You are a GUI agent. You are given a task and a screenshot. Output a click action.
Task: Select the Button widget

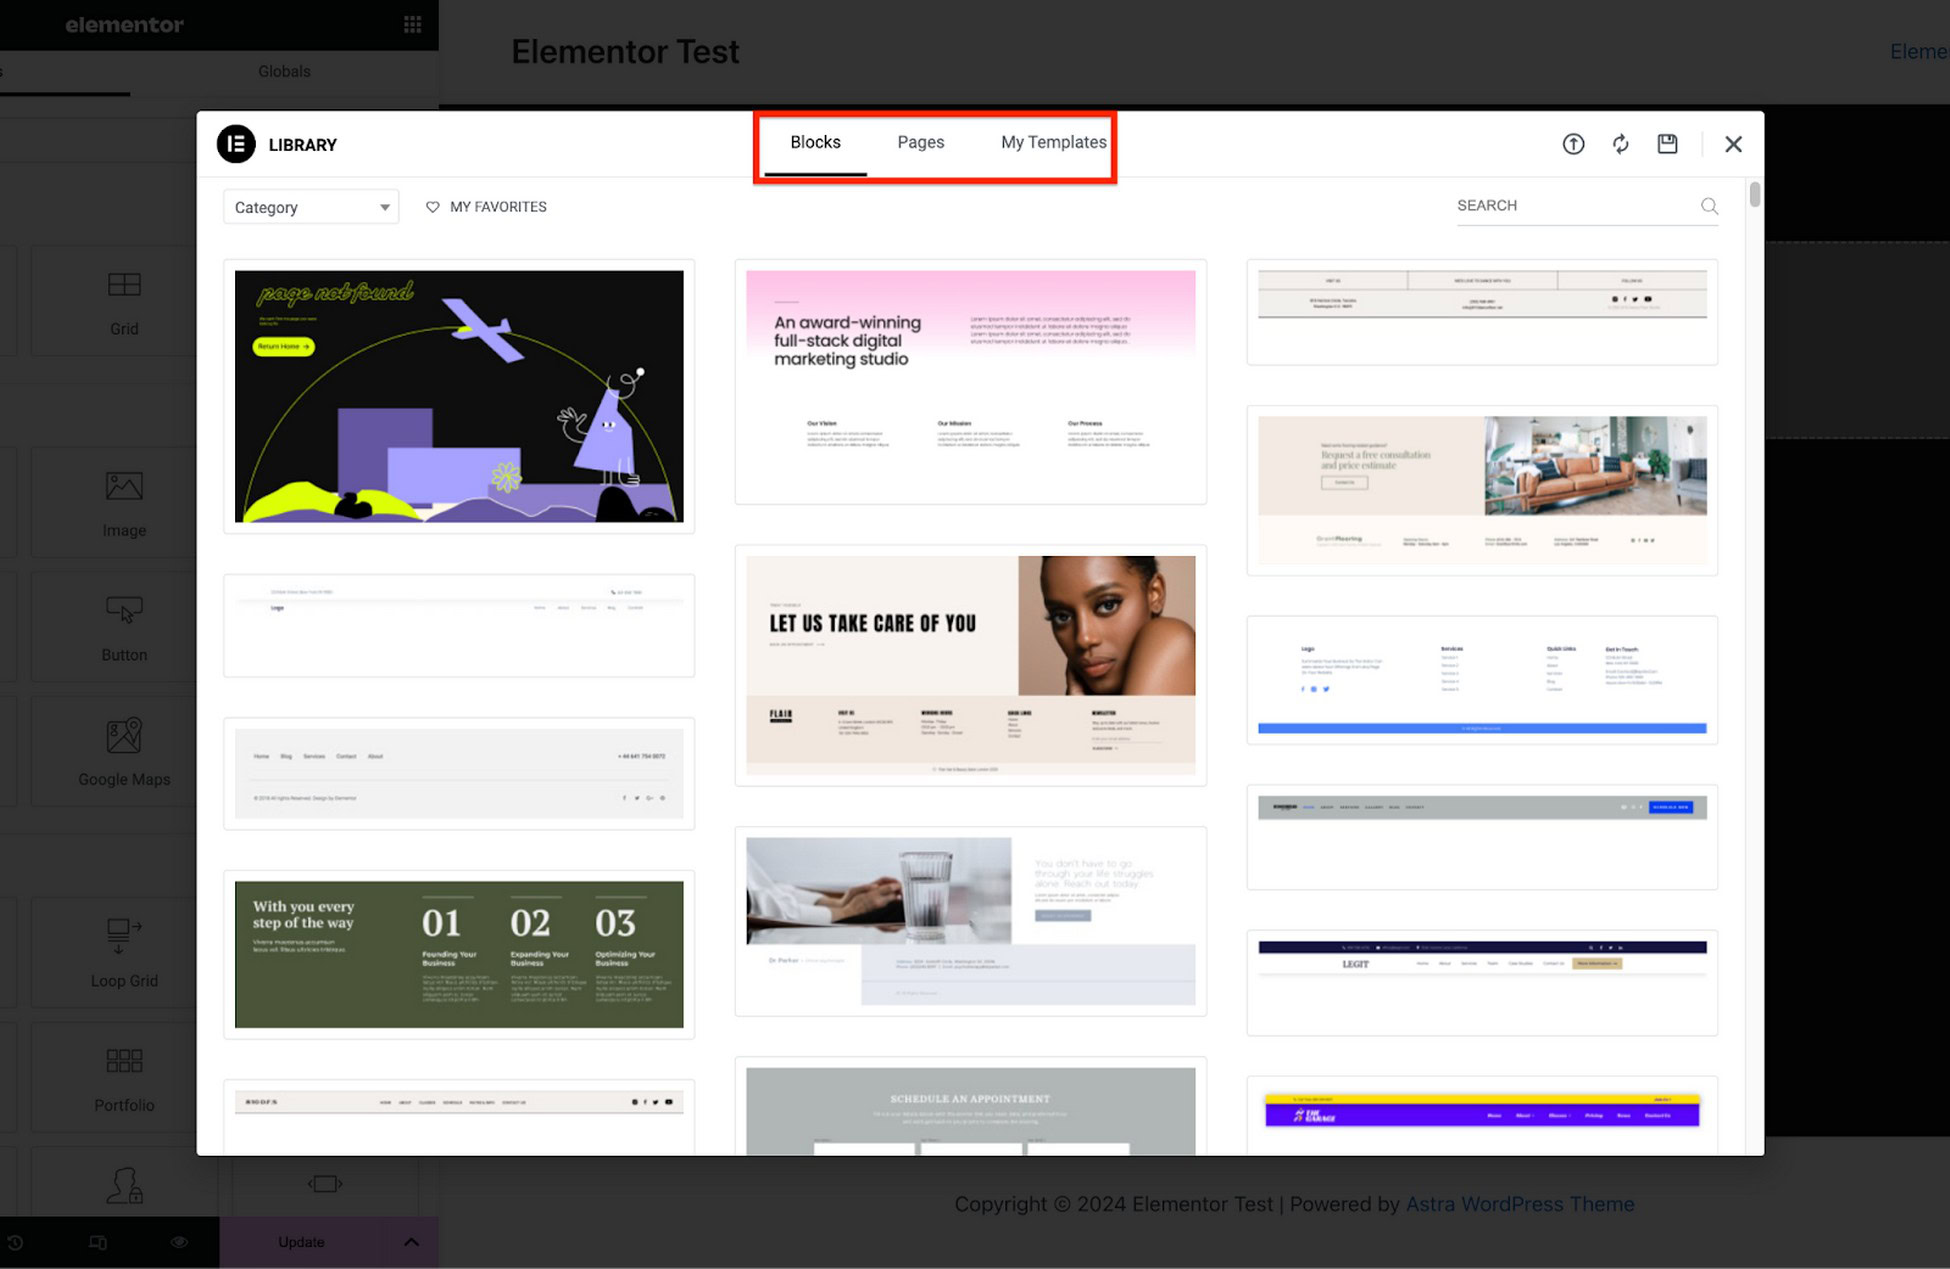[x=124, y=627]
